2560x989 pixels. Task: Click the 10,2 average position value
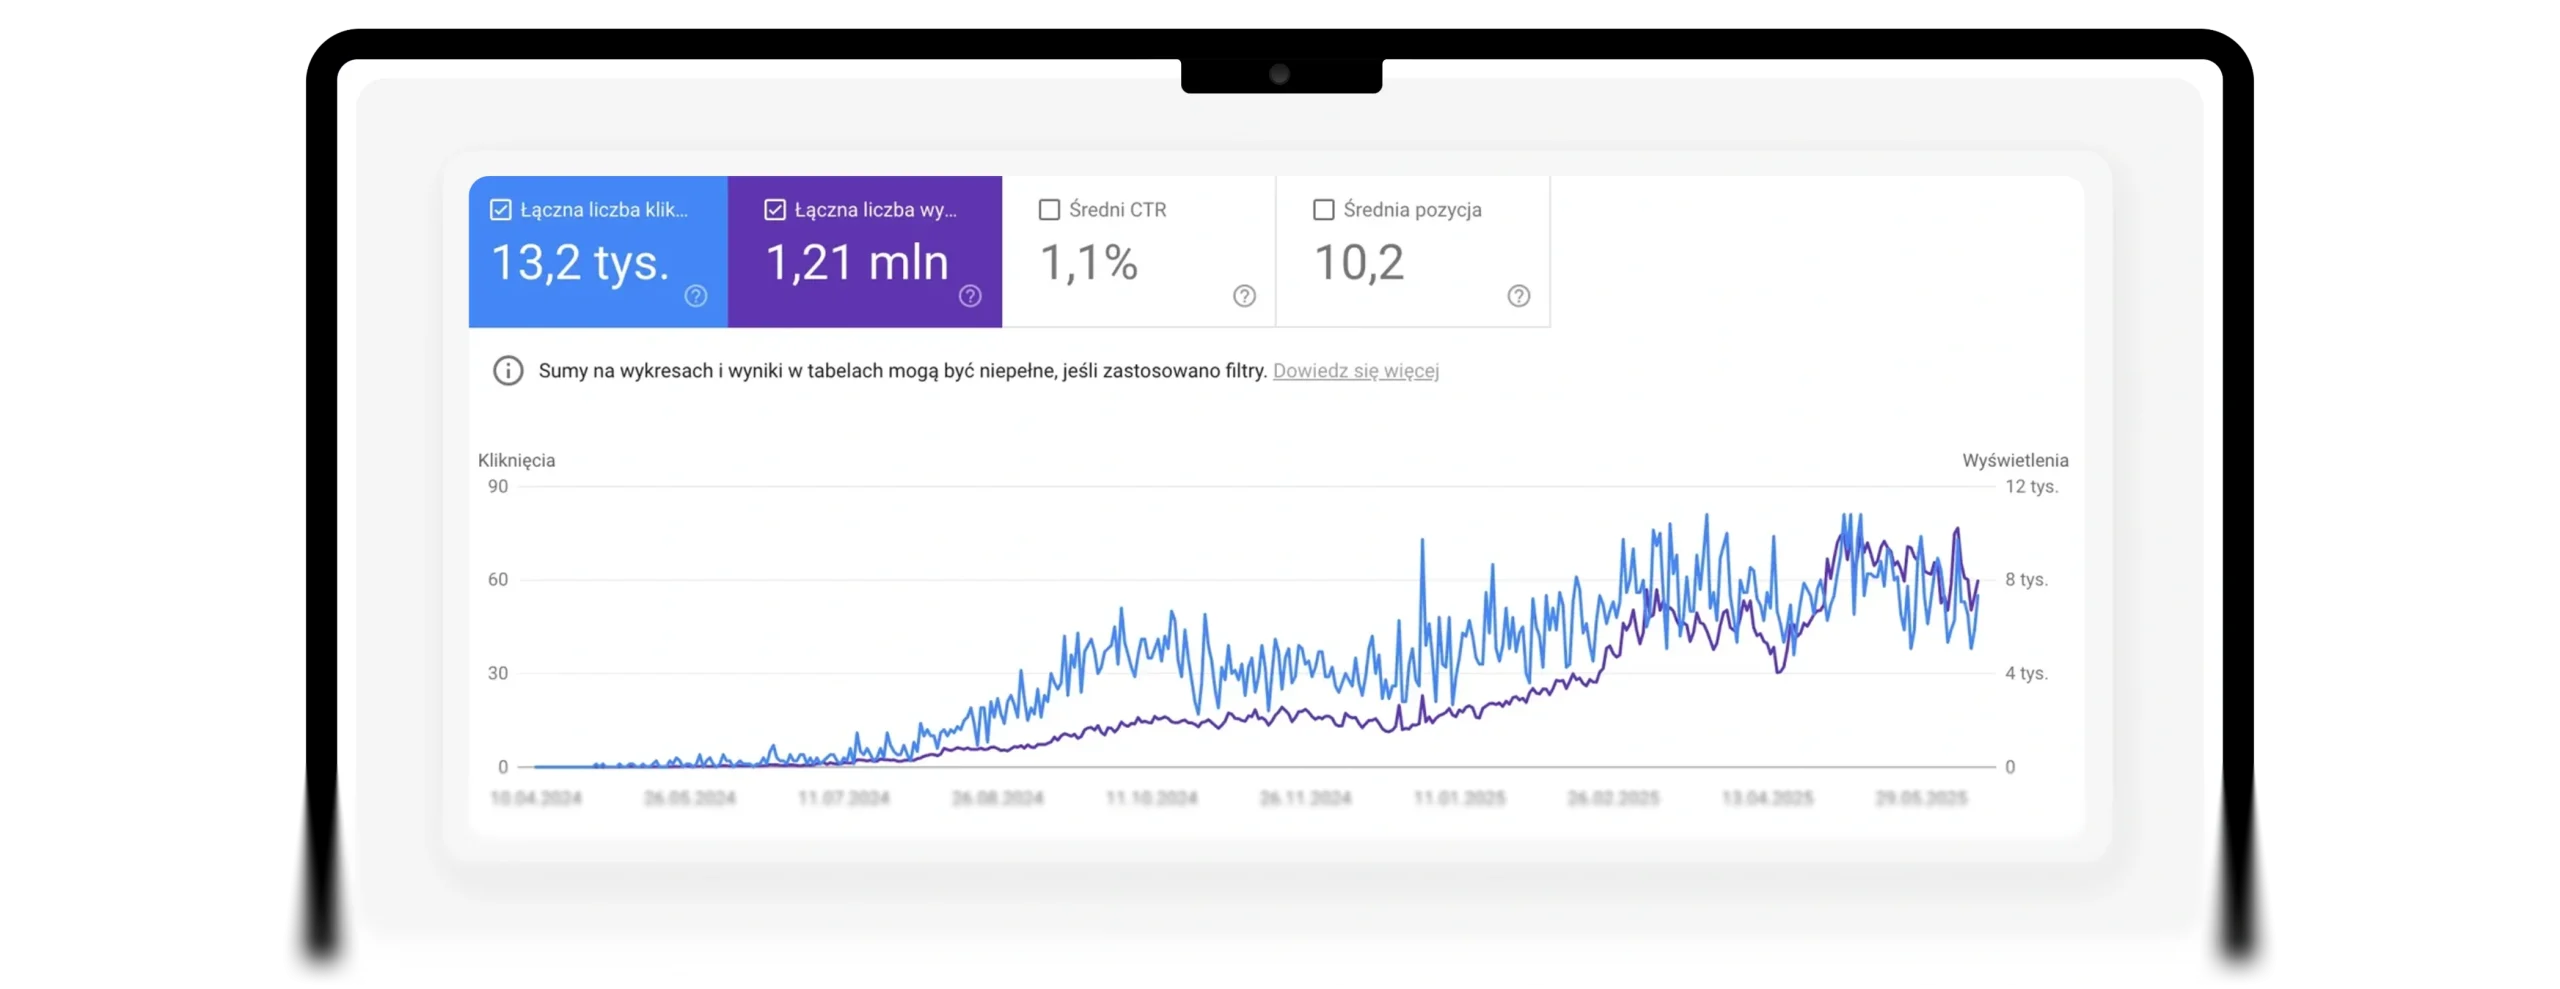(1359, 263)
